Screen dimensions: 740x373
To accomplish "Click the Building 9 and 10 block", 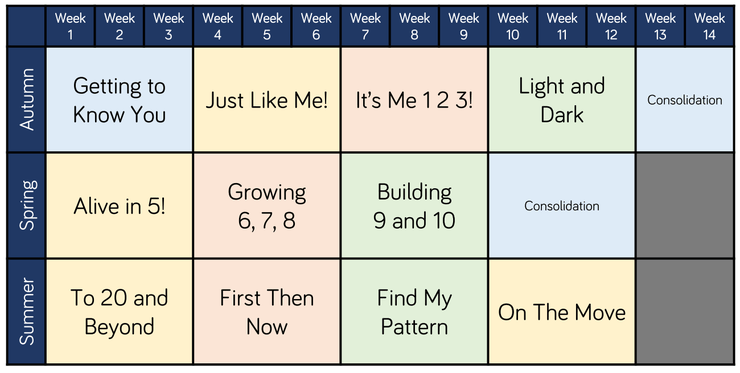I will point(414,205).
